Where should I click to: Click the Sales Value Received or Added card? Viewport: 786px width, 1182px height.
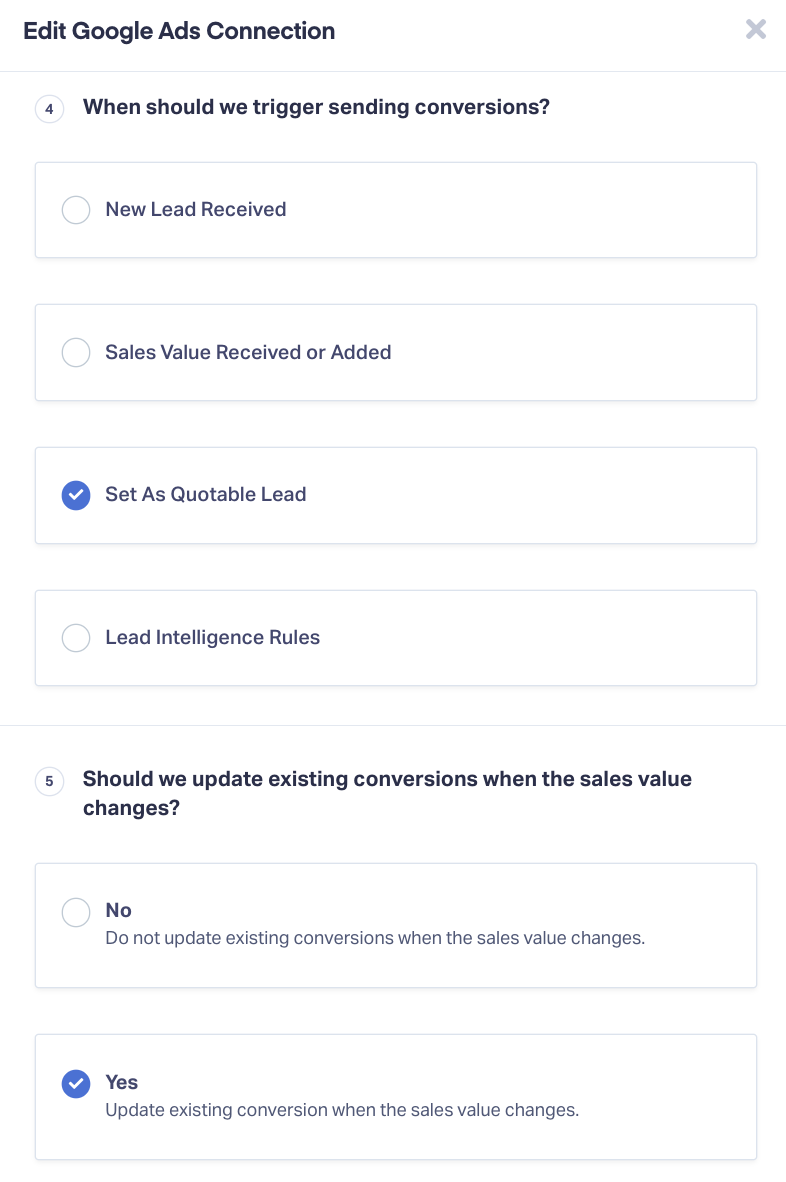pyautogui.click(x=395, y=352)
